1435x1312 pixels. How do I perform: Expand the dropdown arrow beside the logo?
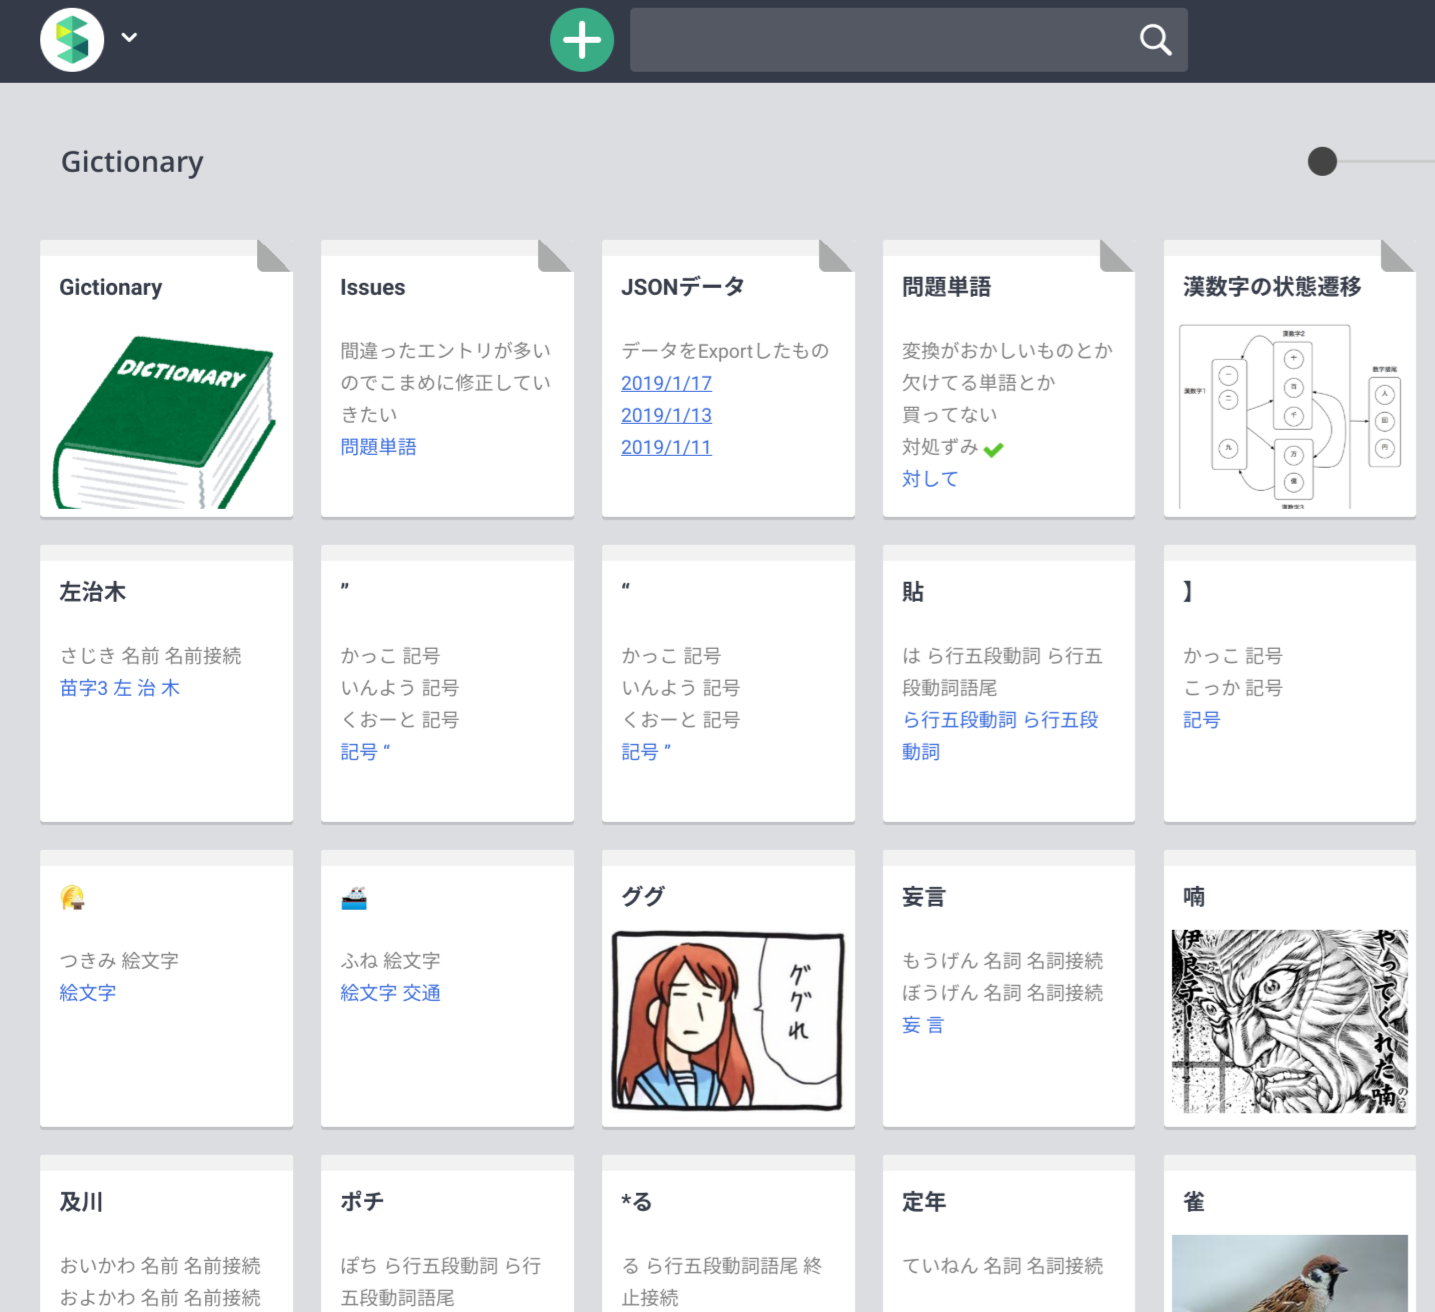(x=129, y=38)
